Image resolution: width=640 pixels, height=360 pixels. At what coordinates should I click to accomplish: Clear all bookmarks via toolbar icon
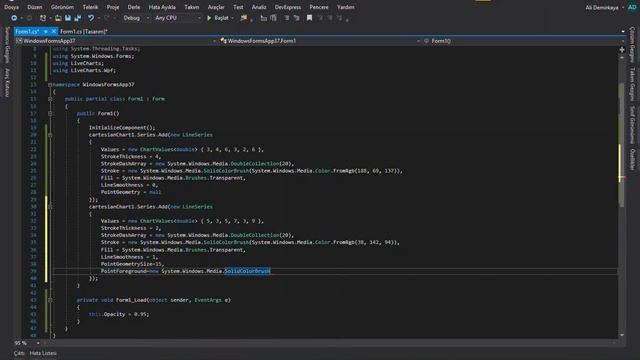[x=340, y=18]
